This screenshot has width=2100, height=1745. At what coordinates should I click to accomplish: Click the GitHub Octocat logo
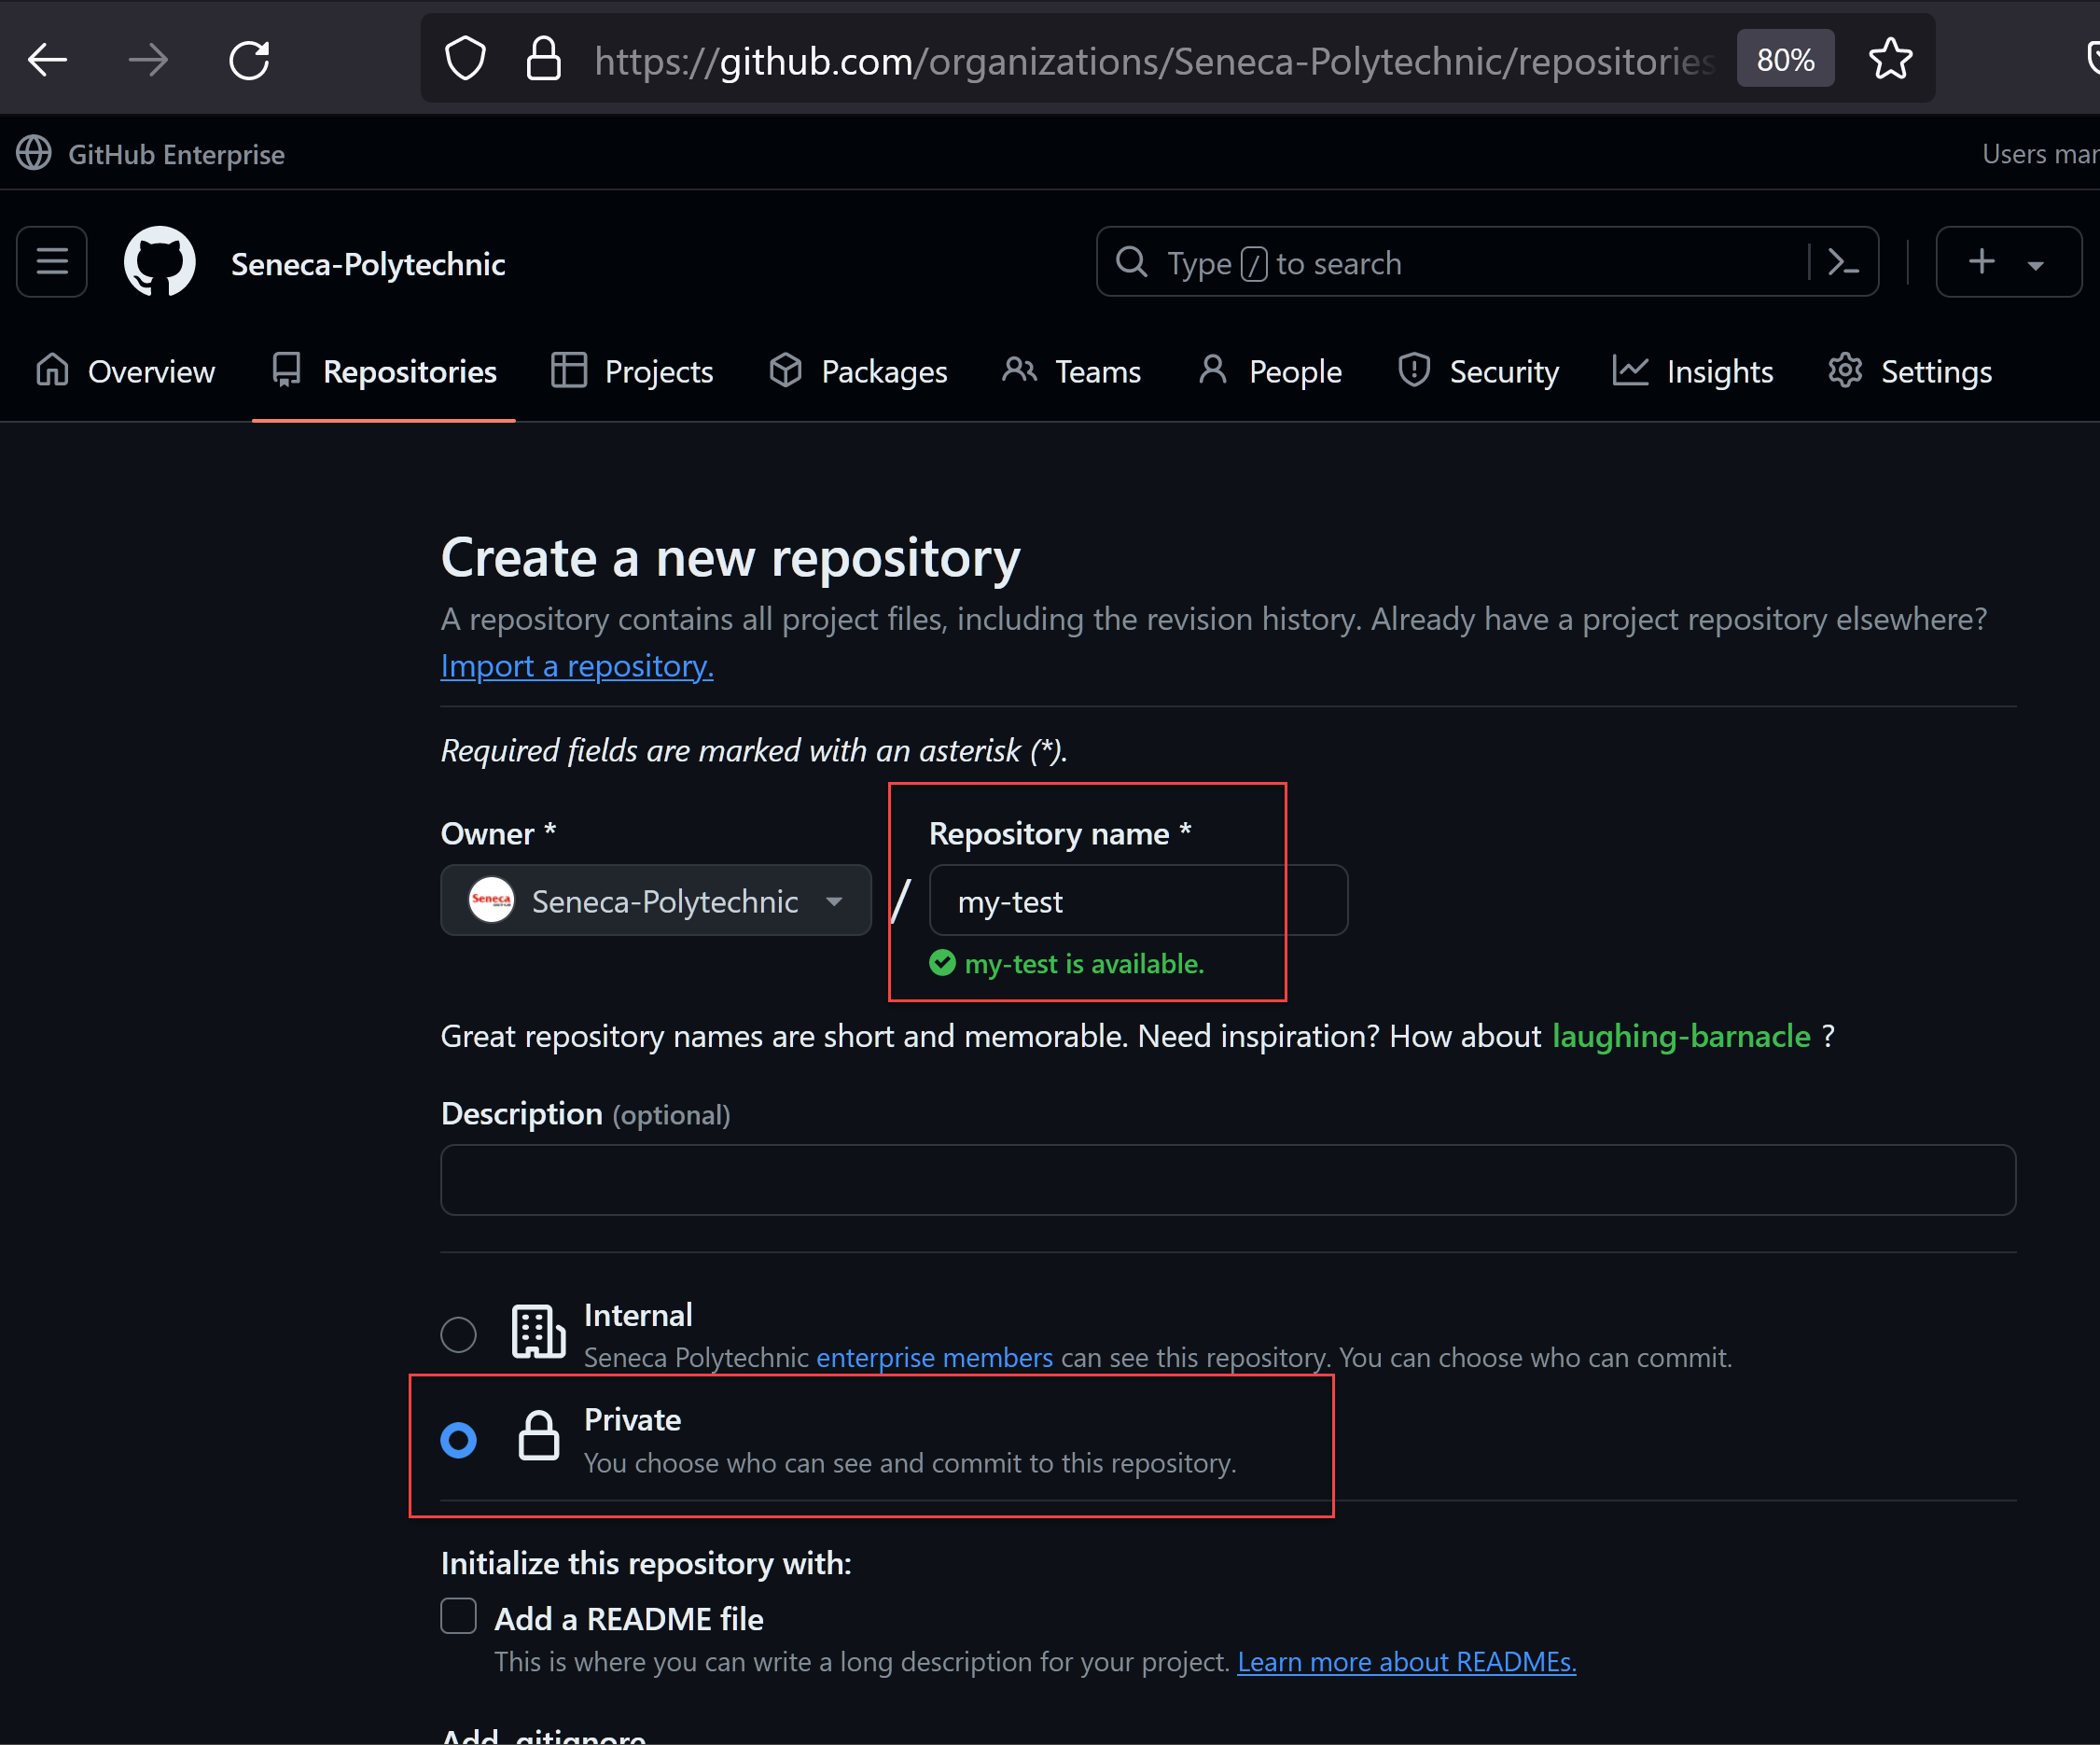click(159, 262)
